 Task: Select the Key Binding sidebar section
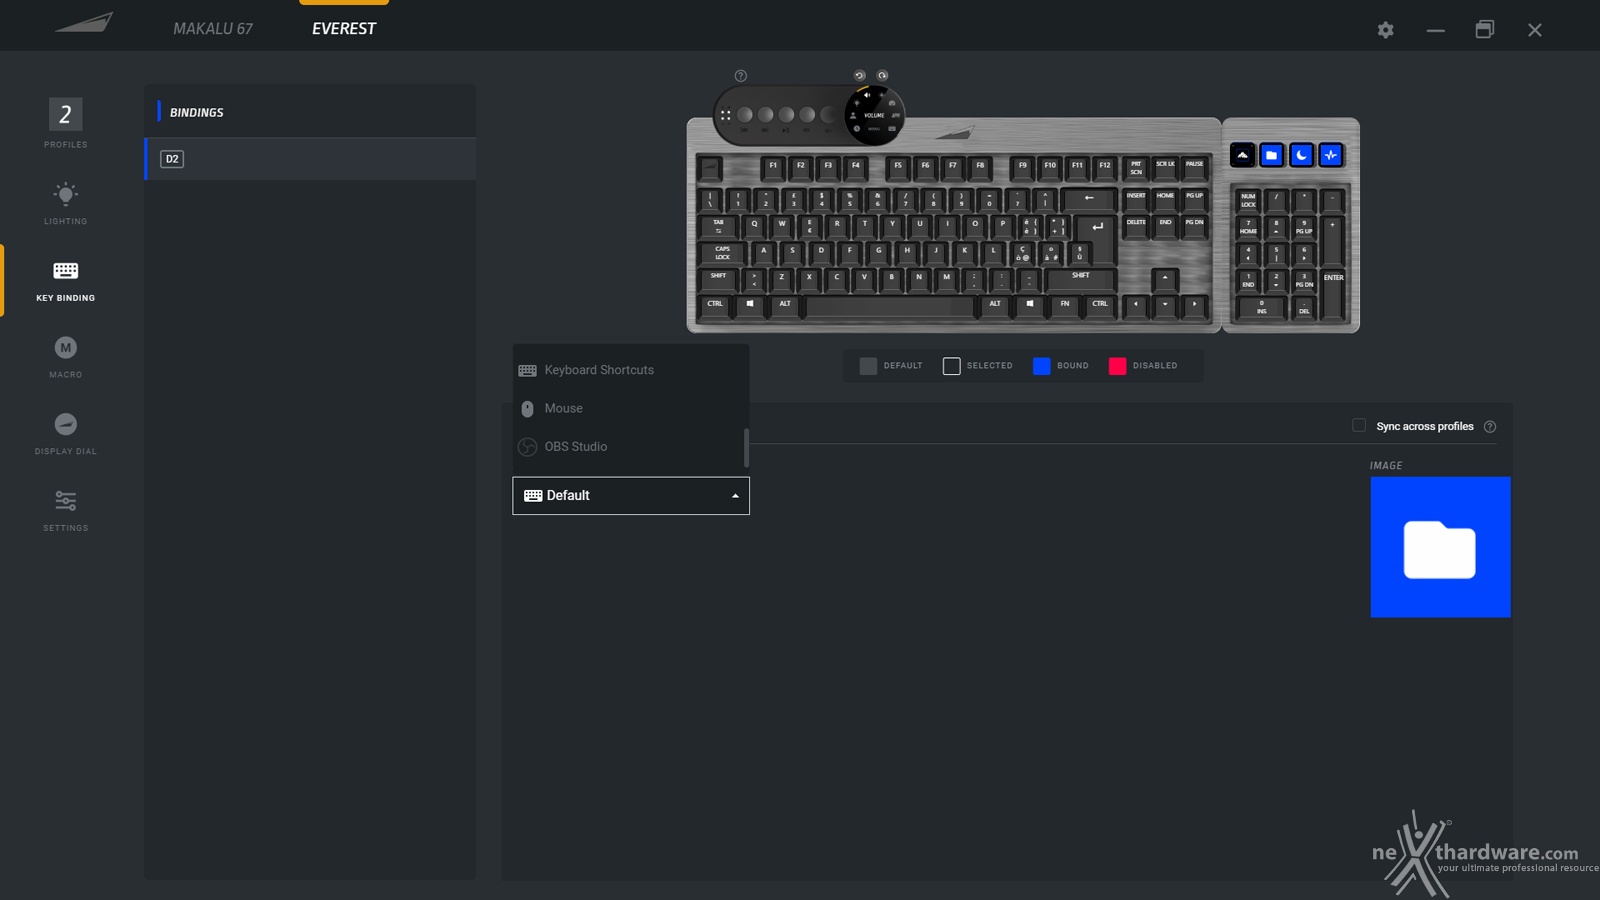pos(65,280)
